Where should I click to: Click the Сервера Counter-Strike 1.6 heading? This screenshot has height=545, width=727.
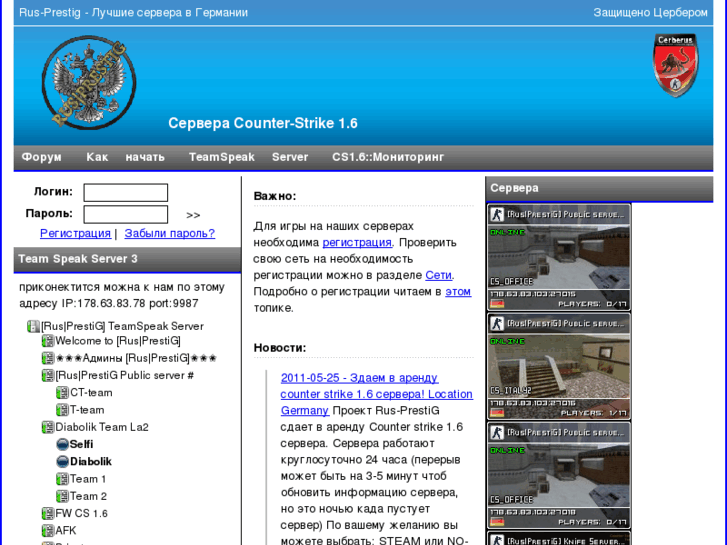(x=263, y=123)
